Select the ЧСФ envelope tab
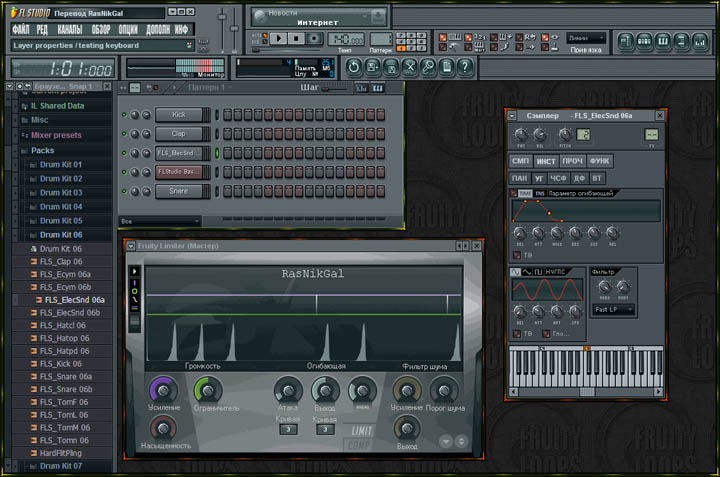The width and height of the screenshot is (720, 477). (558, 178)
